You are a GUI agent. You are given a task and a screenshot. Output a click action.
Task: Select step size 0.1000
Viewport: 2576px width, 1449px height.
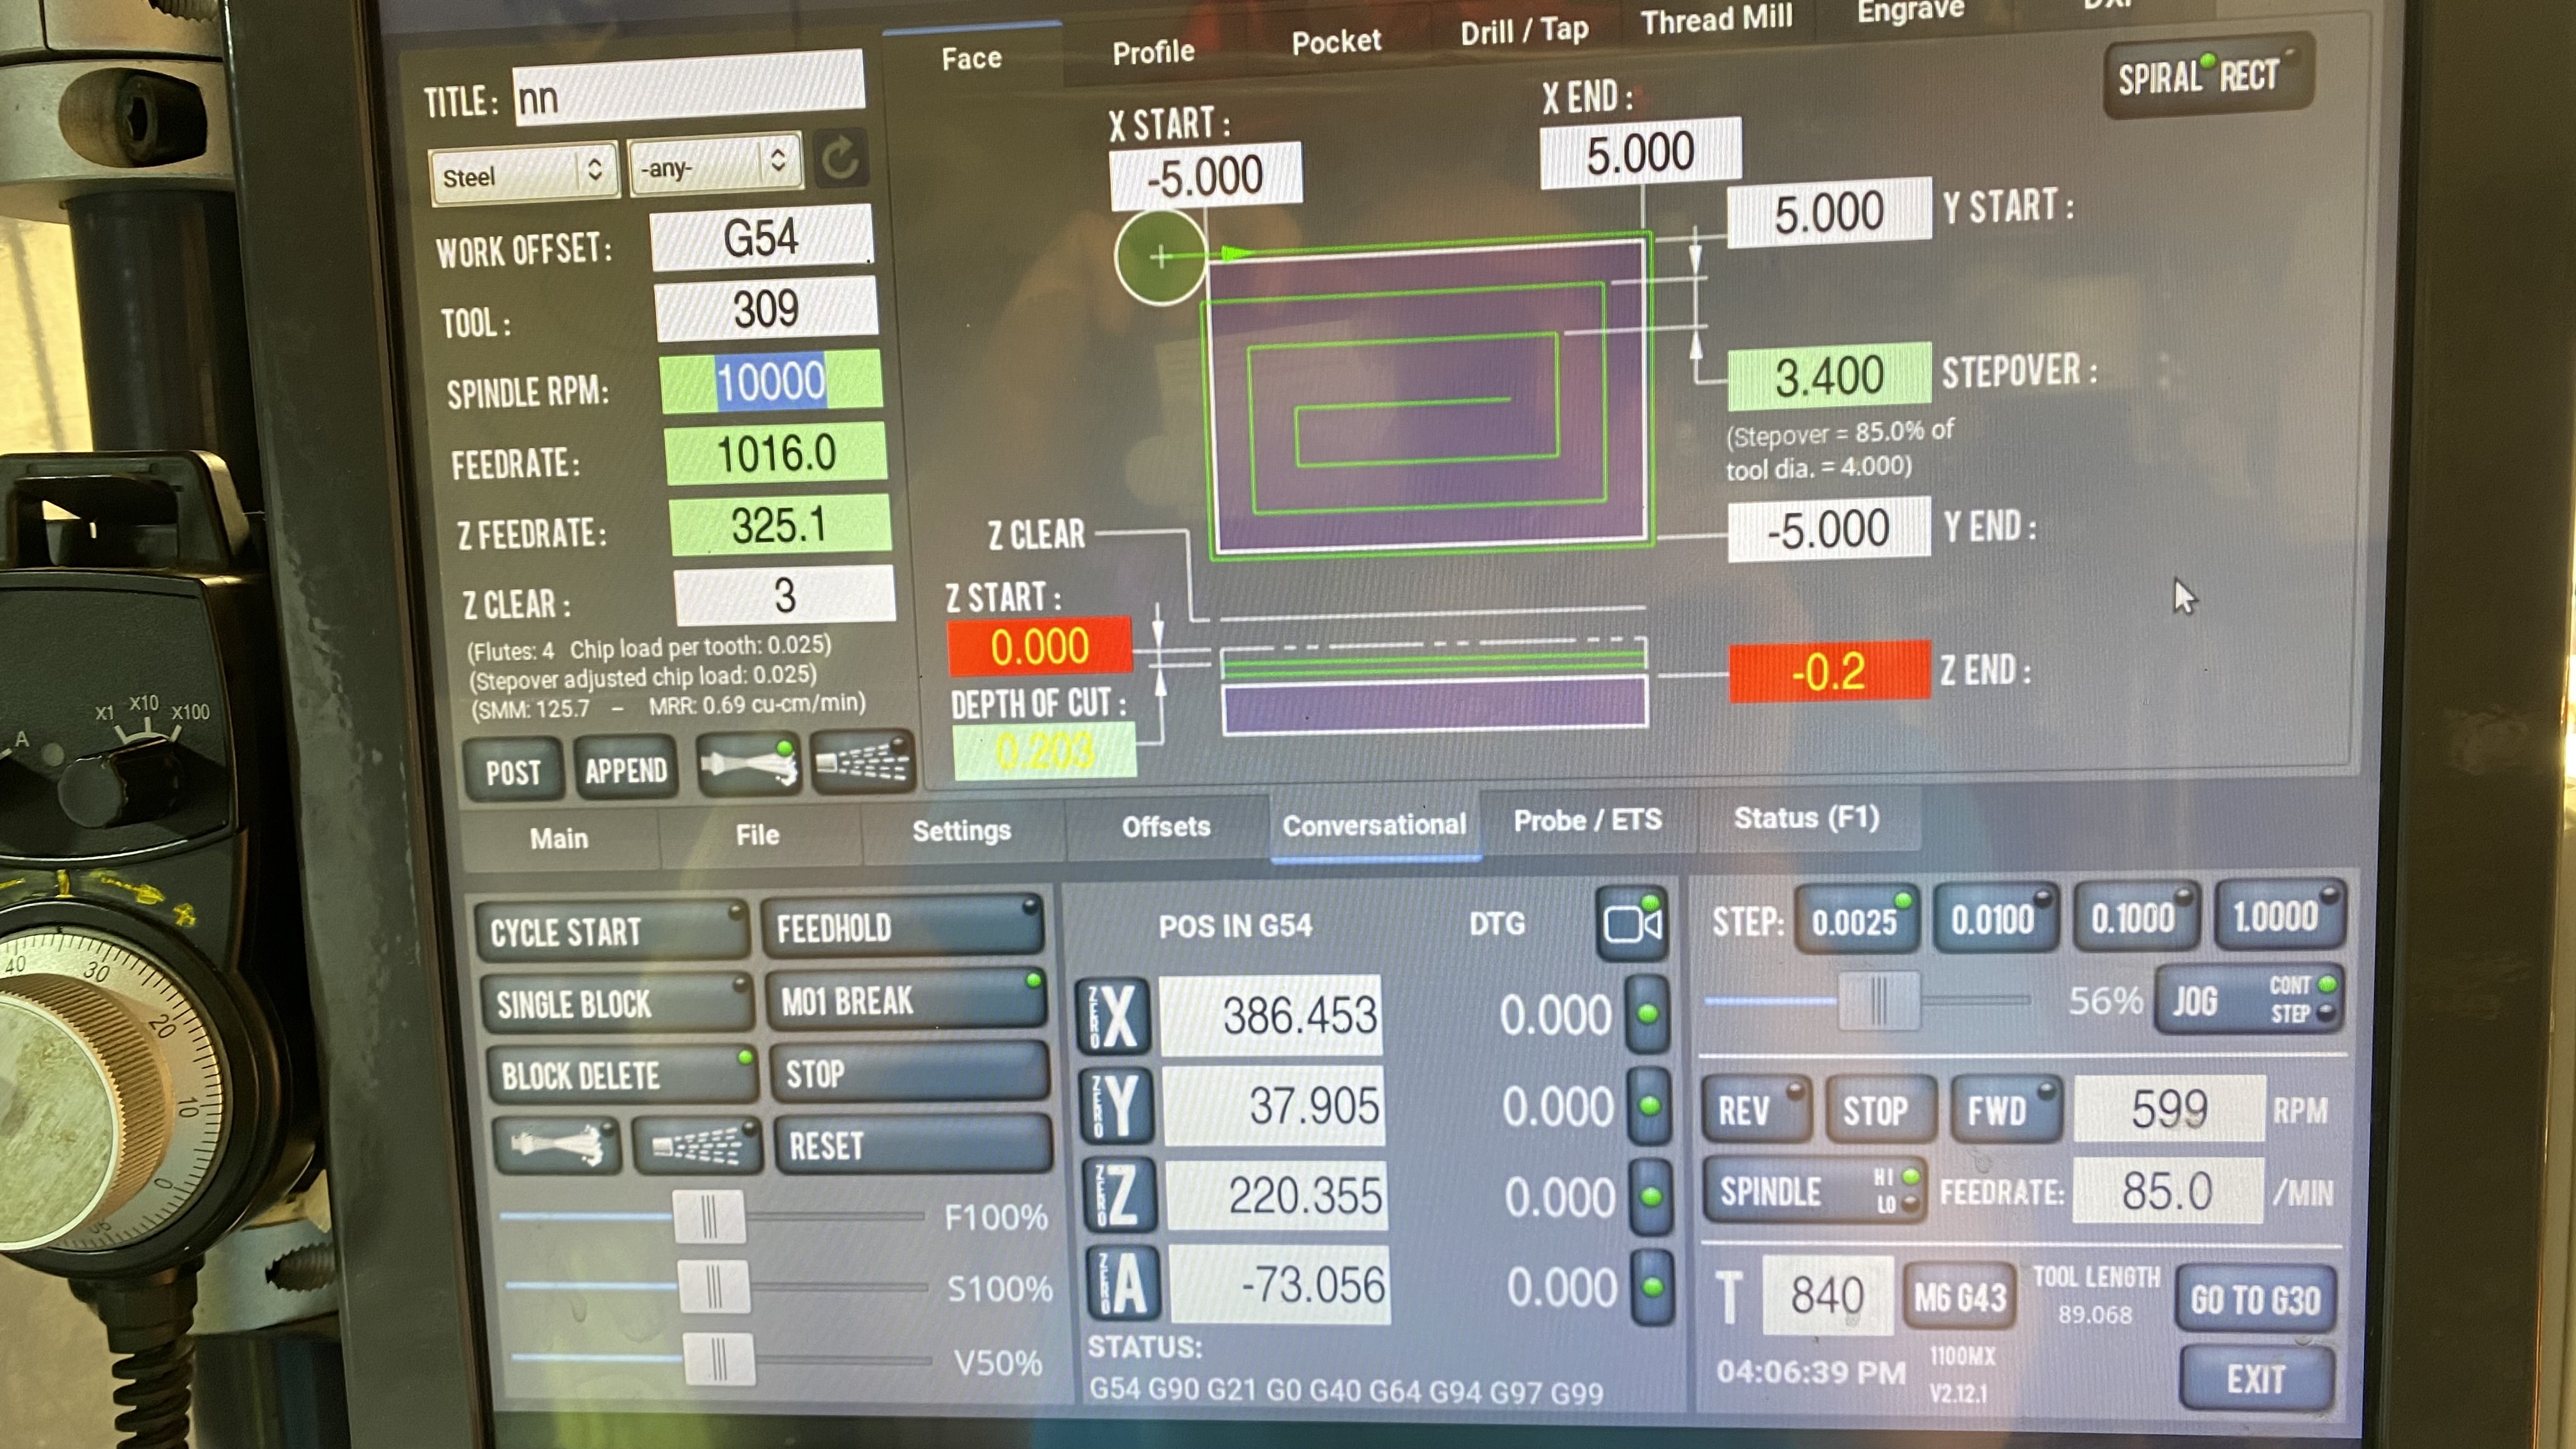point(2136,915)
